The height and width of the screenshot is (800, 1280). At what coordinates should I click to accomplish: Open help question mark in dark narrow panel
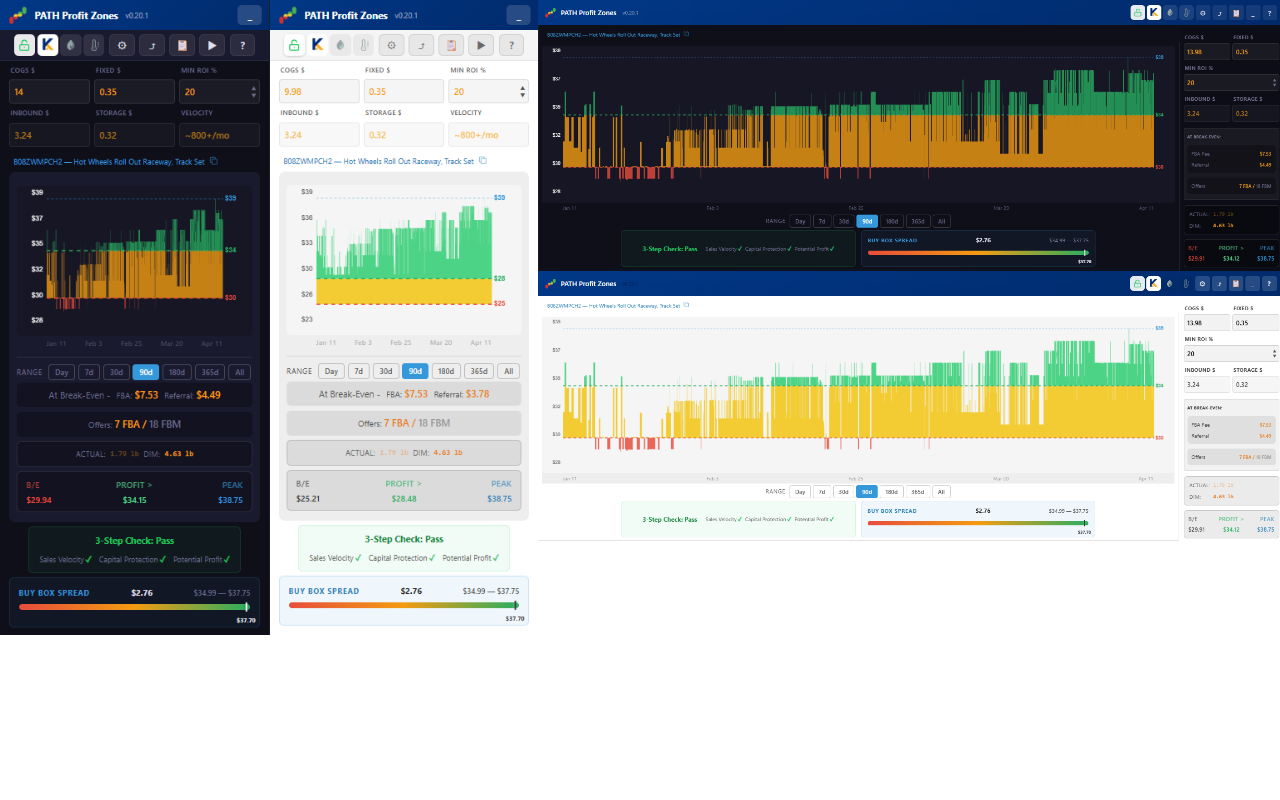coord(242,45)
